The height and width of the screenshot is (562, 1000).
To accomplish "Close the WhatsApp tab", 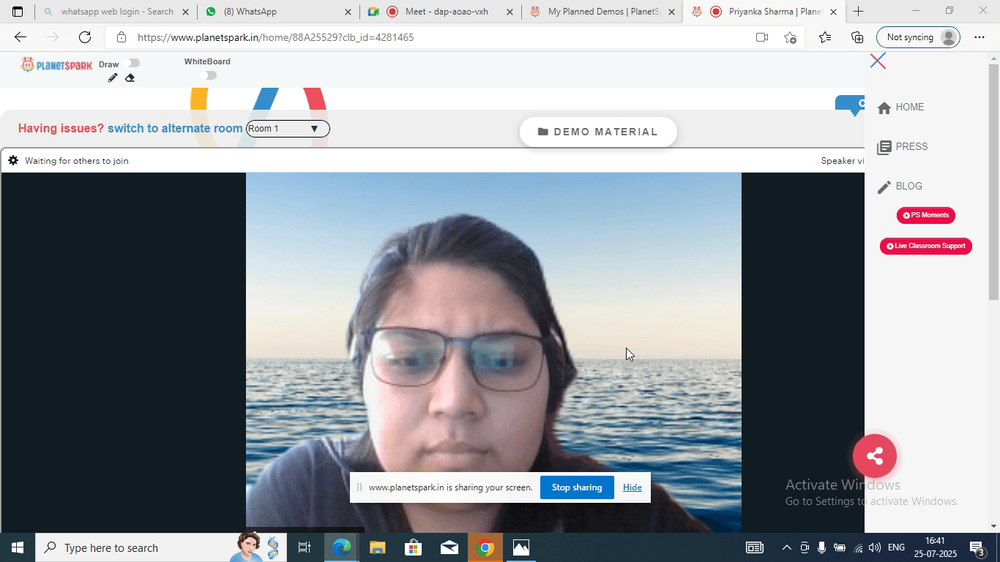I will (x=348, y=11).
